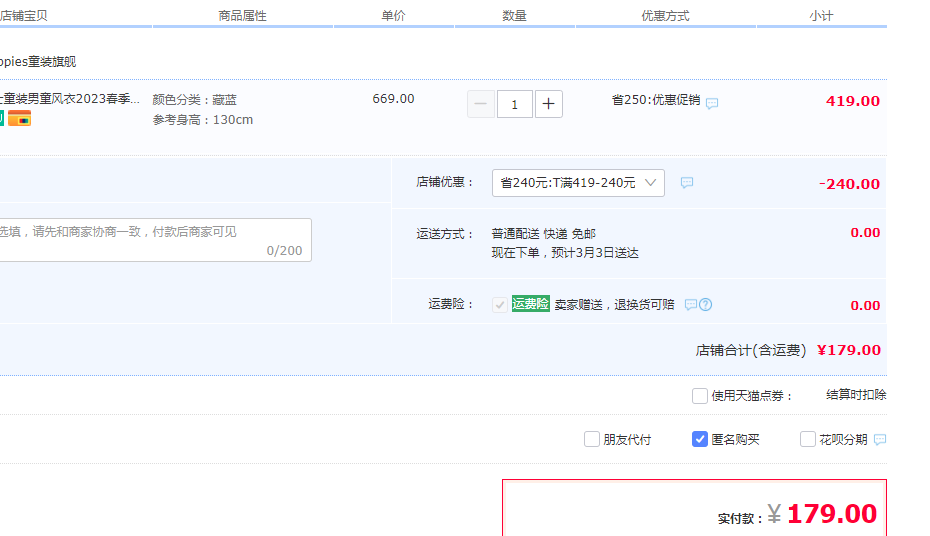Click the 单价 column header
Viewport: 930px width, 536px height.
pos(393,16)
